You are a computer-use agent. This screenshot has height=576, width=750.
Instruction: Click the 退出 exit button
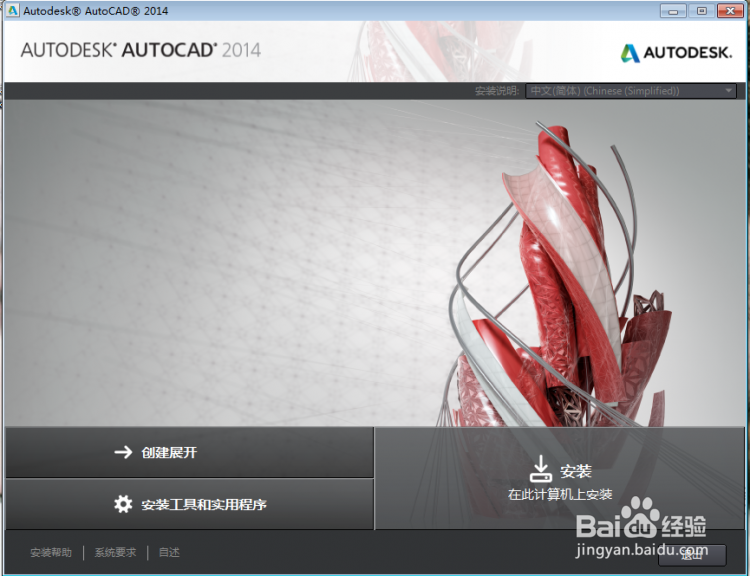692,555
